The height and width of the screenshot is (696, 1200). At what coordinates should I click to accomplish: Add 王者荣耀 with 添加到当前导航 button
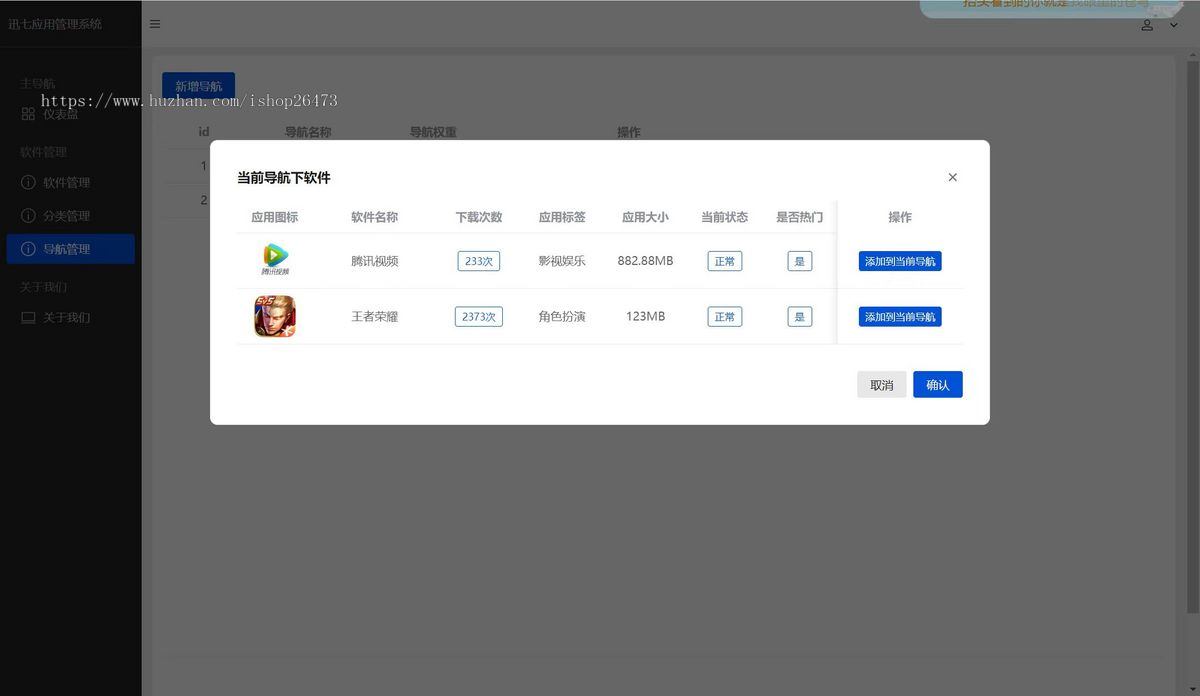pyautogui.click(x=900, y=316)
